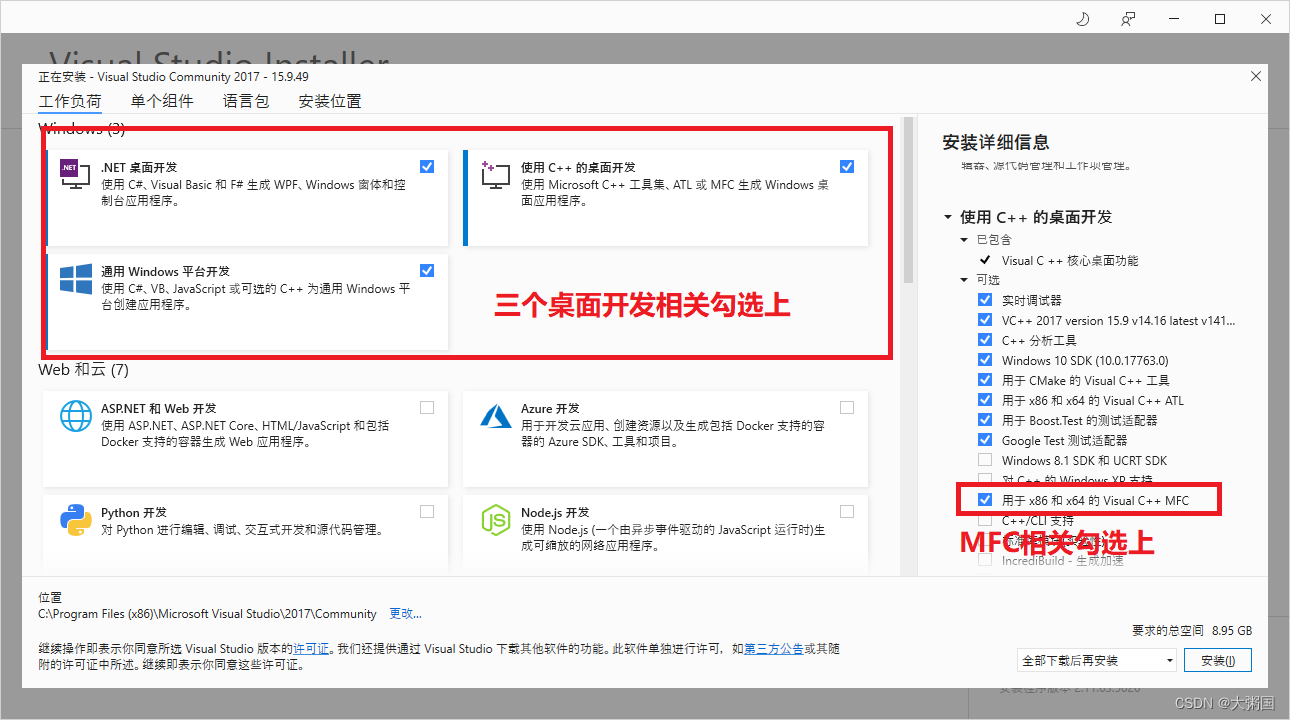The height and width of the screenshot is (720, 1290).
Task: Close the installer dialog with X
Action: (1256, 76)
